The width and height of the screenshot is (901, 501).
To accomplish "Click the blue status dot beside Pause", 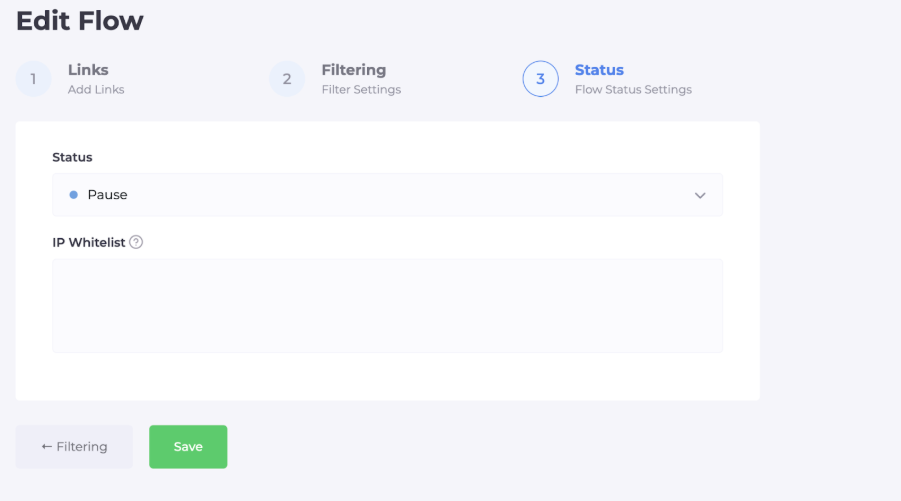I will pos(73,195).
